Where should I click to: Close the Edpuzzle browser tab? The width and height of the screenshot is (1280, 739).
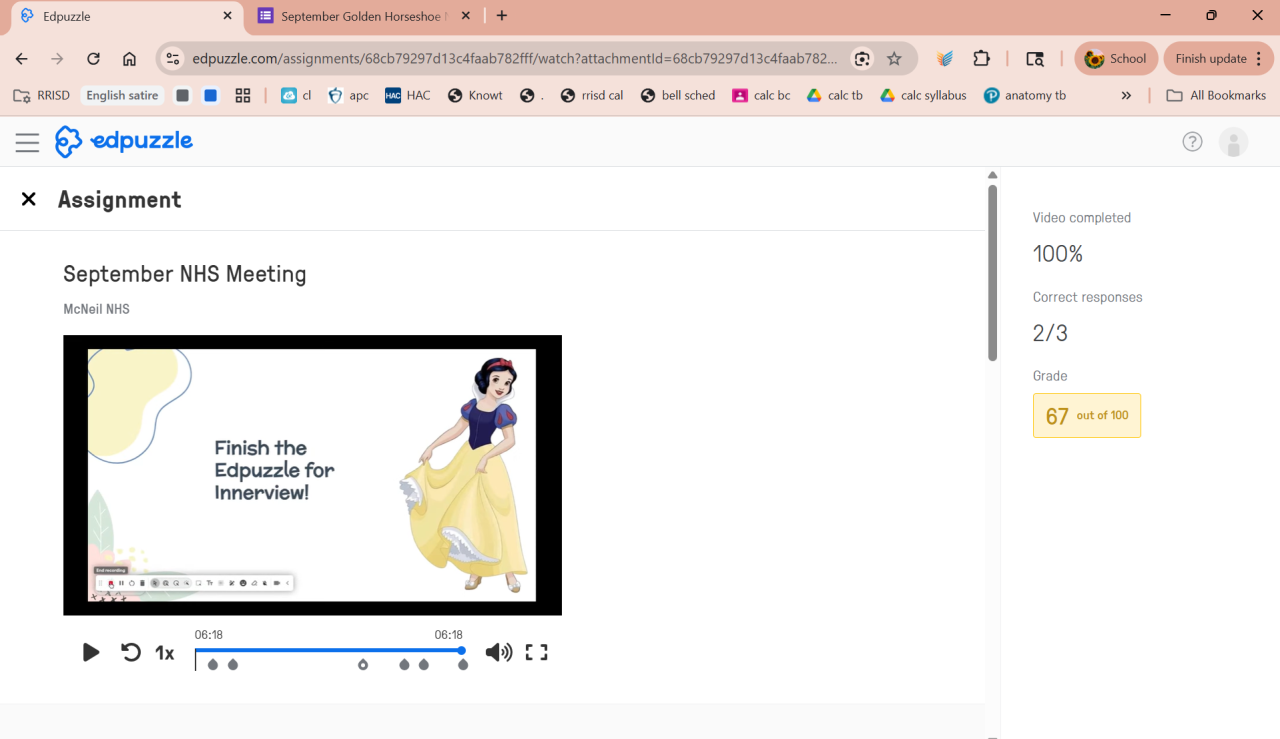tap(227, 16)
